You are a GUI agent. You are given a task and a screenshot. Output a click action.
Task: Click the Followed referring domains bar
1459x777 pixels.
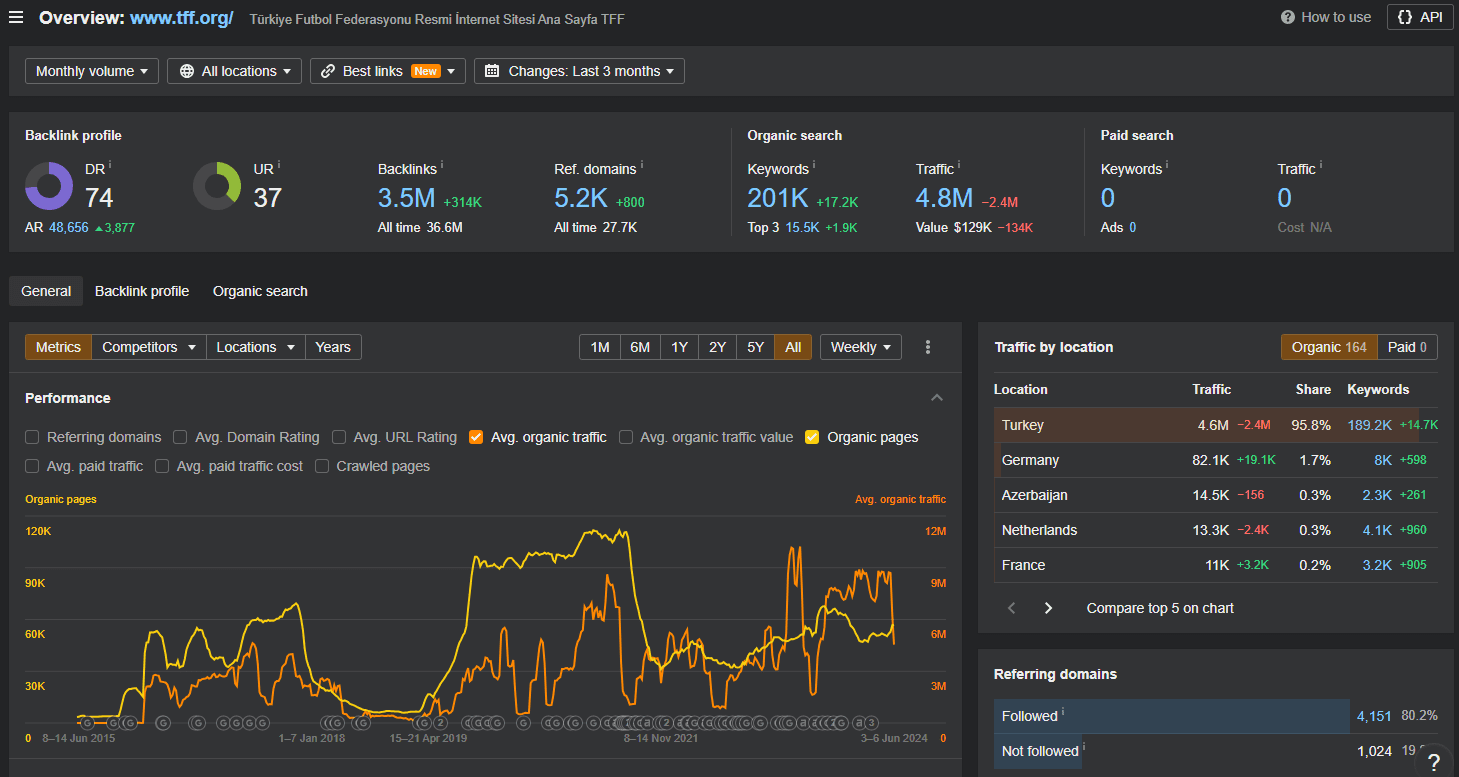[x=1172, y=716]
